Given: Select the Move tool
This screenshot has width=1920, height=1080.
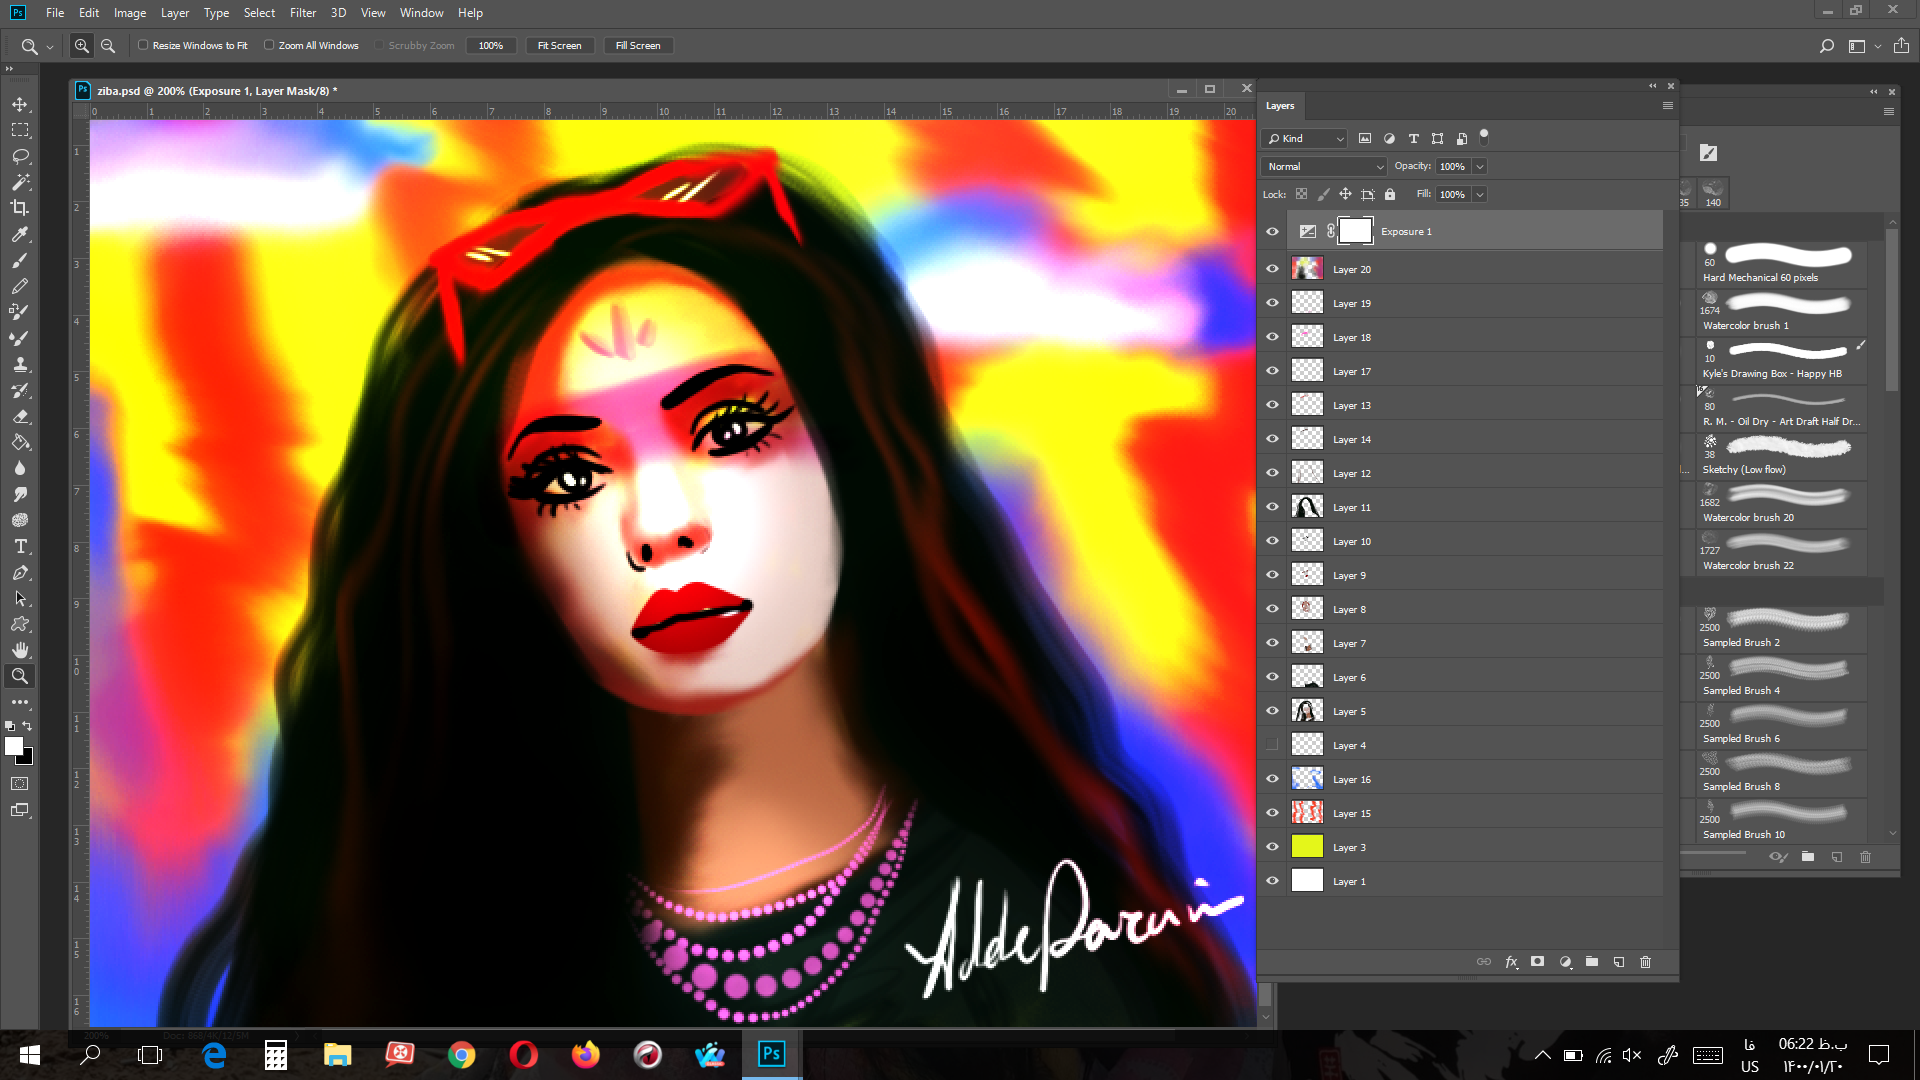Looking at the screenshot, I should coord(20,104).
